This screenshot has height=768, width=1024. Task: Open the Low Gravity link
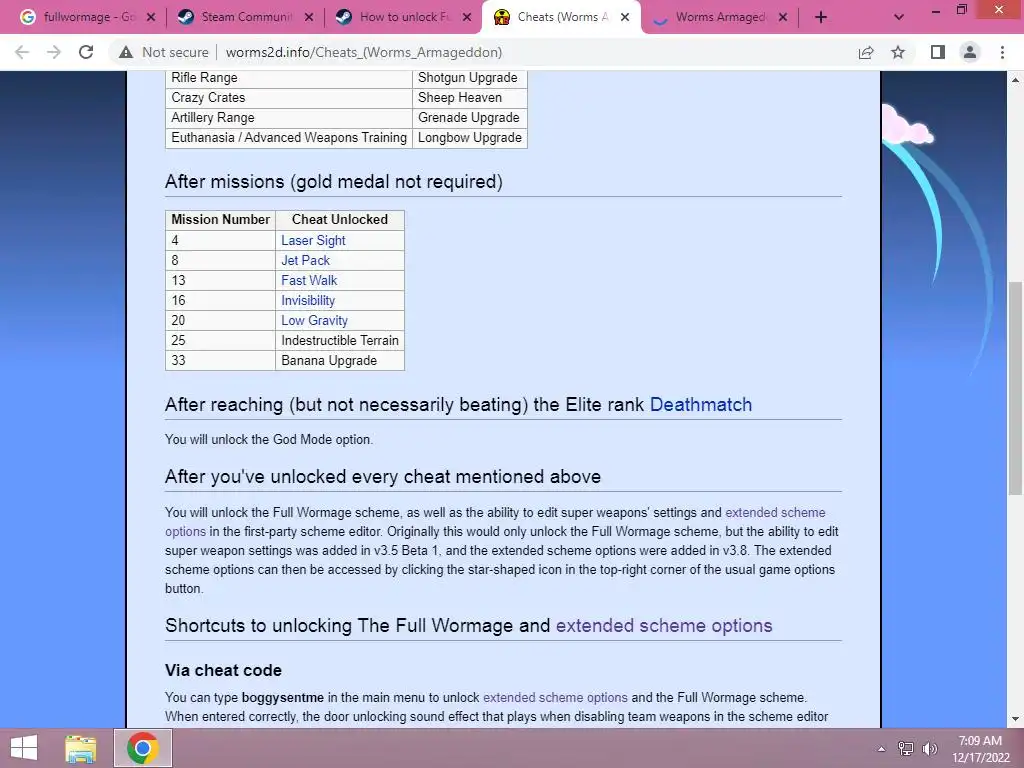[314, 320]
